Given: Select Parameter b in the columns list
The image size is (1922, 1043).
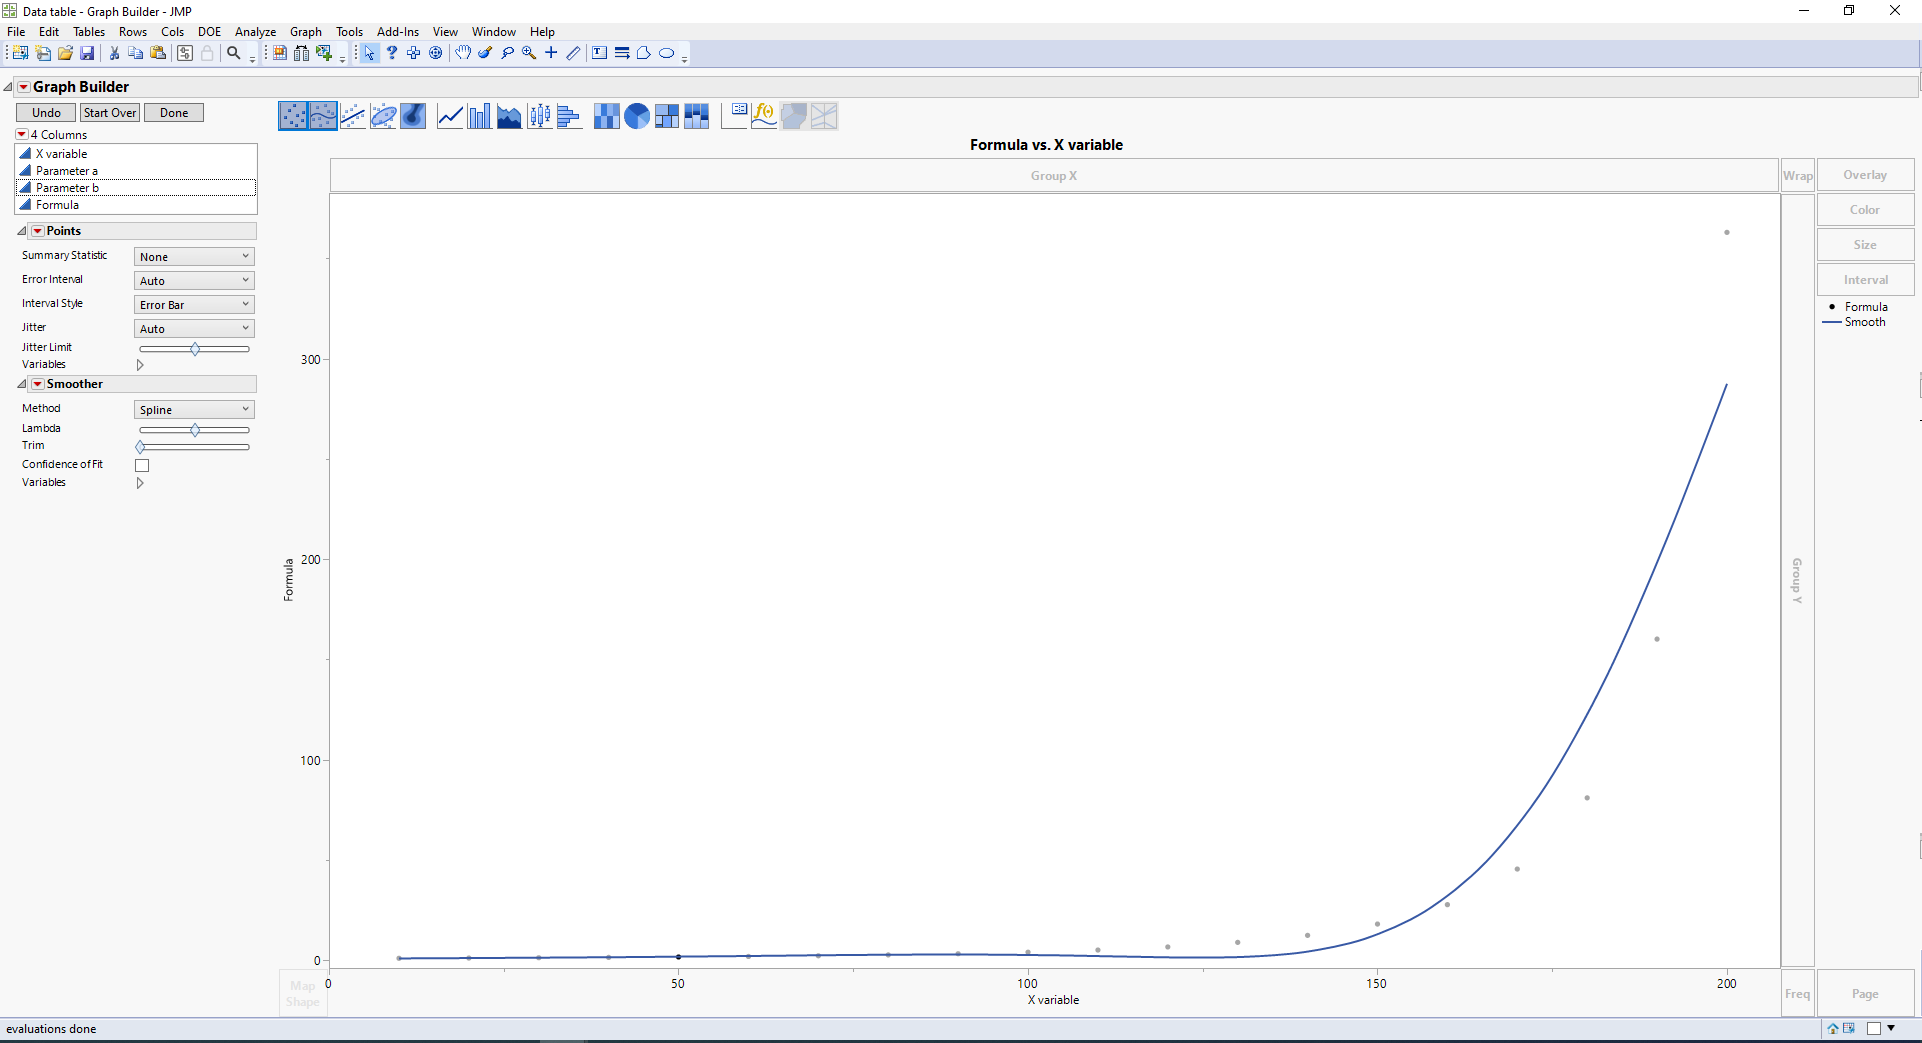Looking at the screenshot, I should click(x=70, y=187).
